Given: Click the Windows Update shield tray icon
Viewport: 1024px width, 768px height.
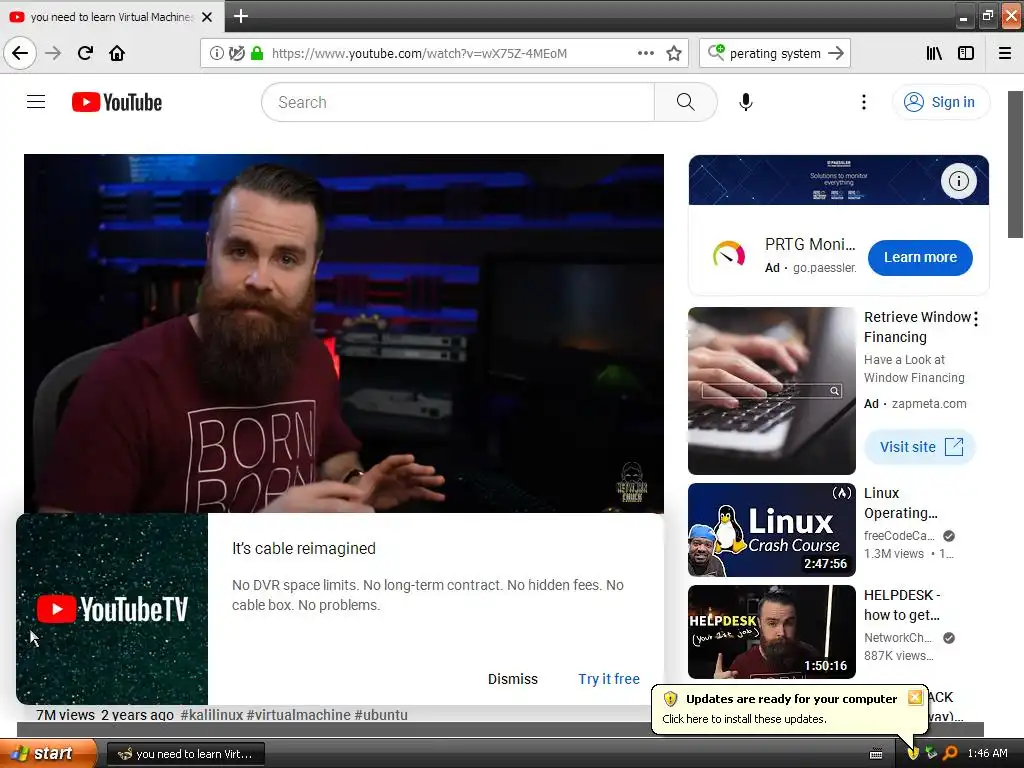Looking at the screenshot, I should (913, 753).
